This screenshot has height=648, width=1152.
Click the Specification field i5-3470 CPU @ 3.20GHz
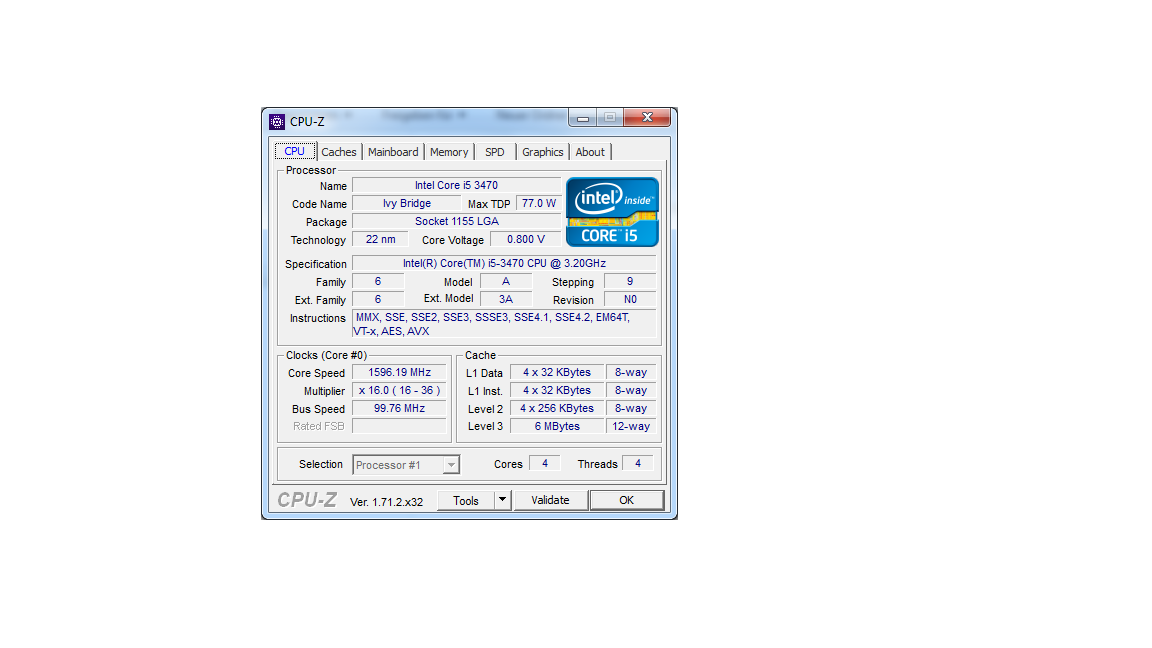[504, 263]
